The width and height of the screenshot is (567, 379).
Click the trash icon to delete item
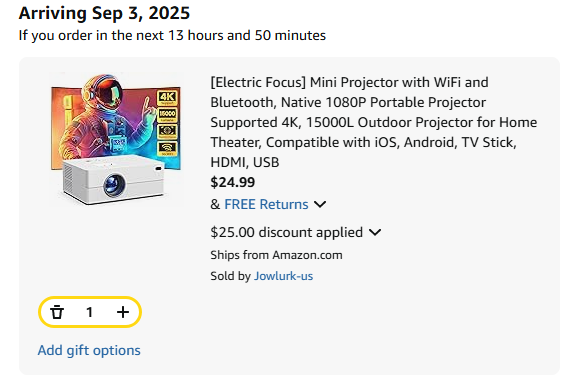click(57, 312)
